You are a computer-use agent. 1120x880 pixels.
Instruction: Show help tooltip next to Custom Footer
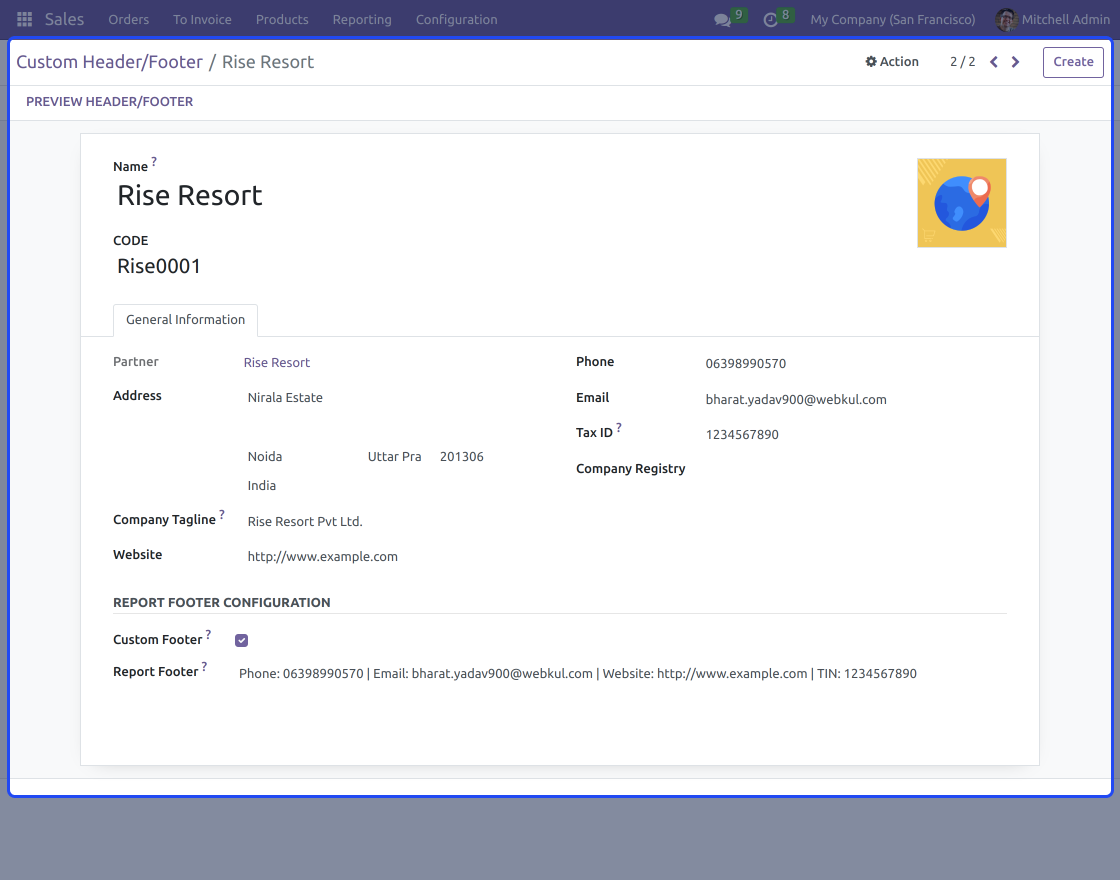point(208,634)
